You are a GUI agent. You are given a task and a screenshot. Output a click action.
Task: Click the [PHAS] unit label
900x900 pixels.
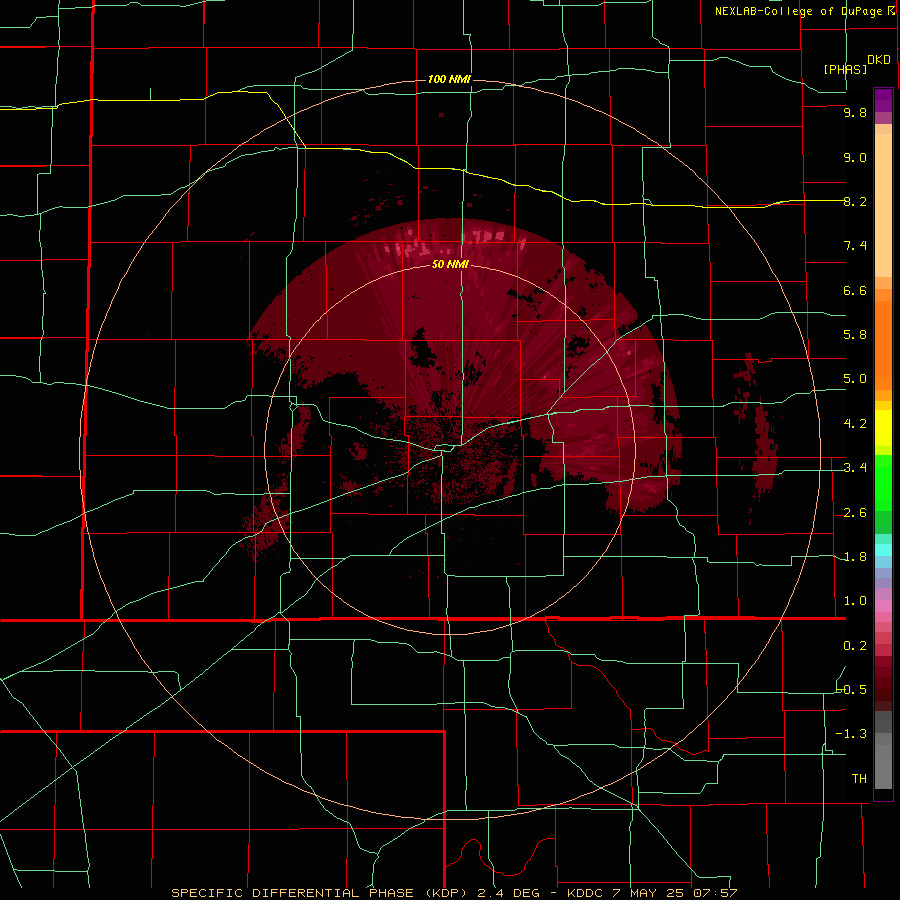(x=845, y=69)
